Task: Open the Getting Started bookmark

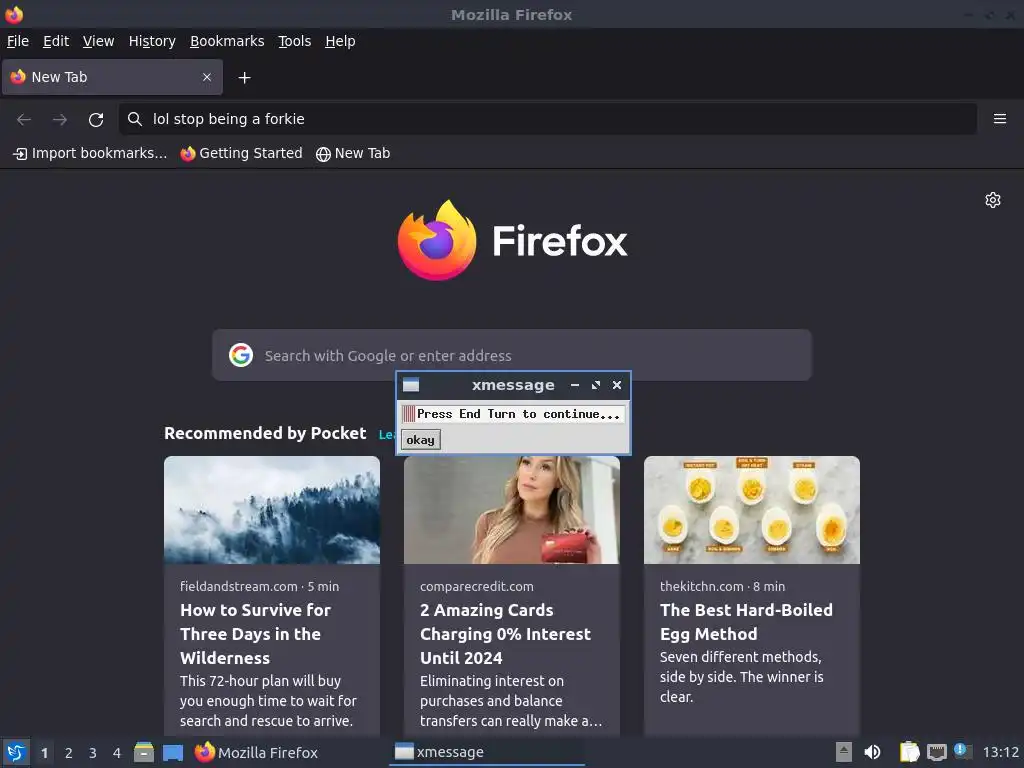Action: 242,153
